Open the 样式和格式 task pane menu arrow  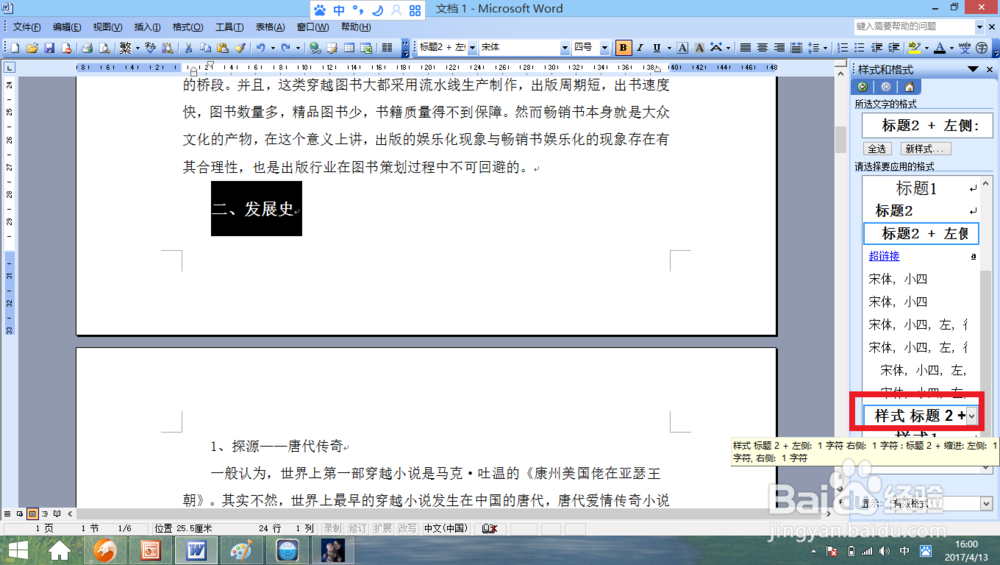(x=973, y=69)
